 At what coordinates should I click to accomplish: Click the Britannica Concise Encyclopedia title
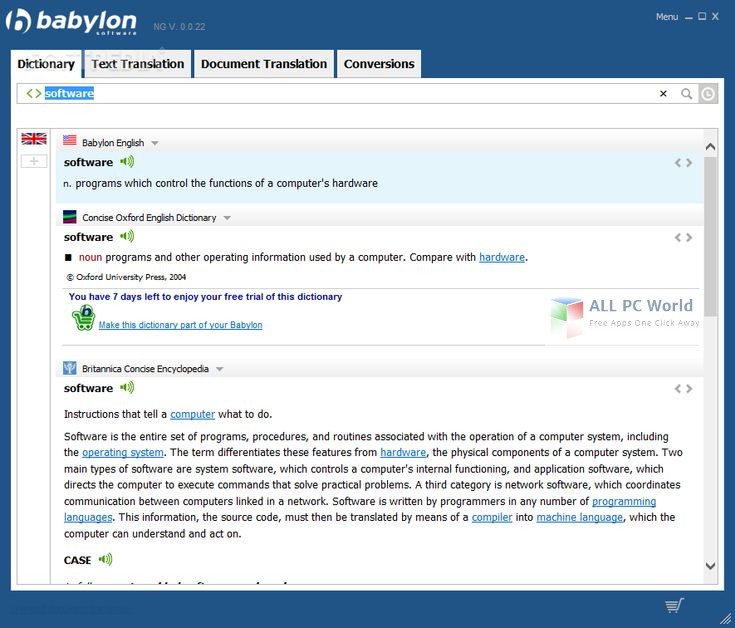pyautogui.click(x=145, y=369)
